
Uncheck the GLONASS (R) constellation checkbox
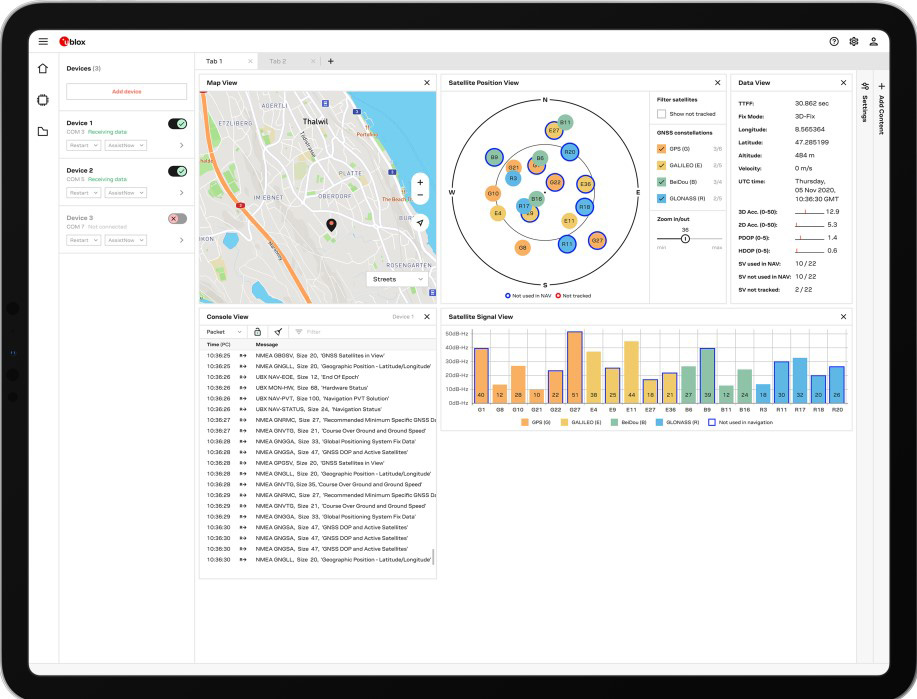coord(661,198)
